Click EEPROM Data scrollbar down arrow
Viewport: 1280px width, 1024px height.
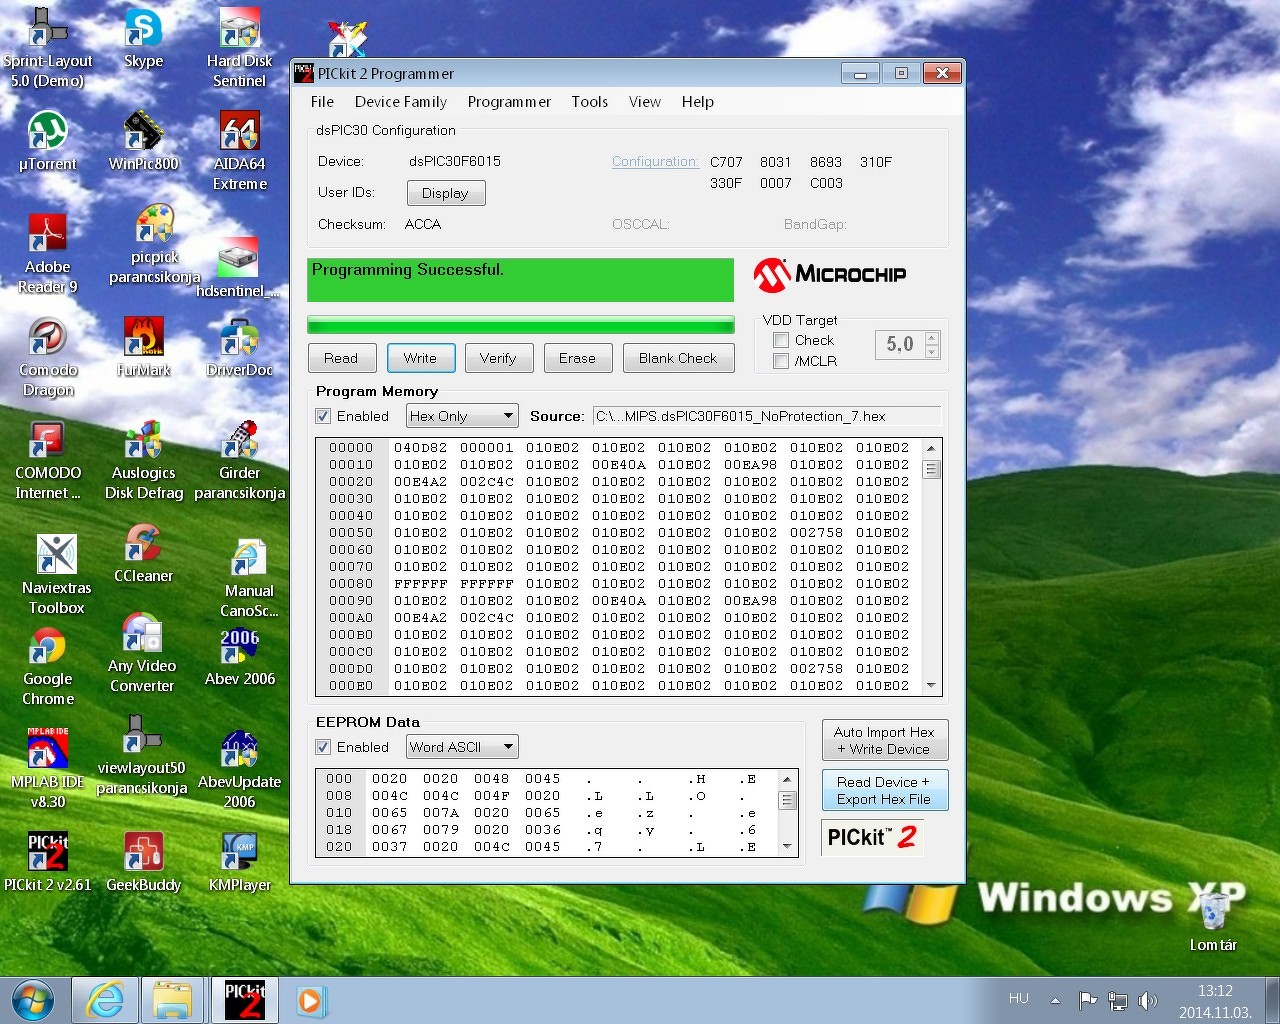pos(787,846)
